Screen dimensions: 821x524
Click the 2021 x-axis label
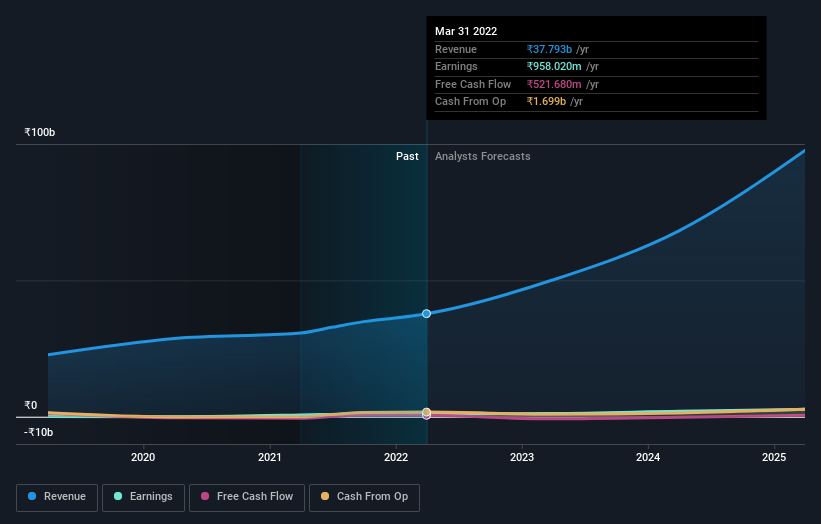coord(270,458)
